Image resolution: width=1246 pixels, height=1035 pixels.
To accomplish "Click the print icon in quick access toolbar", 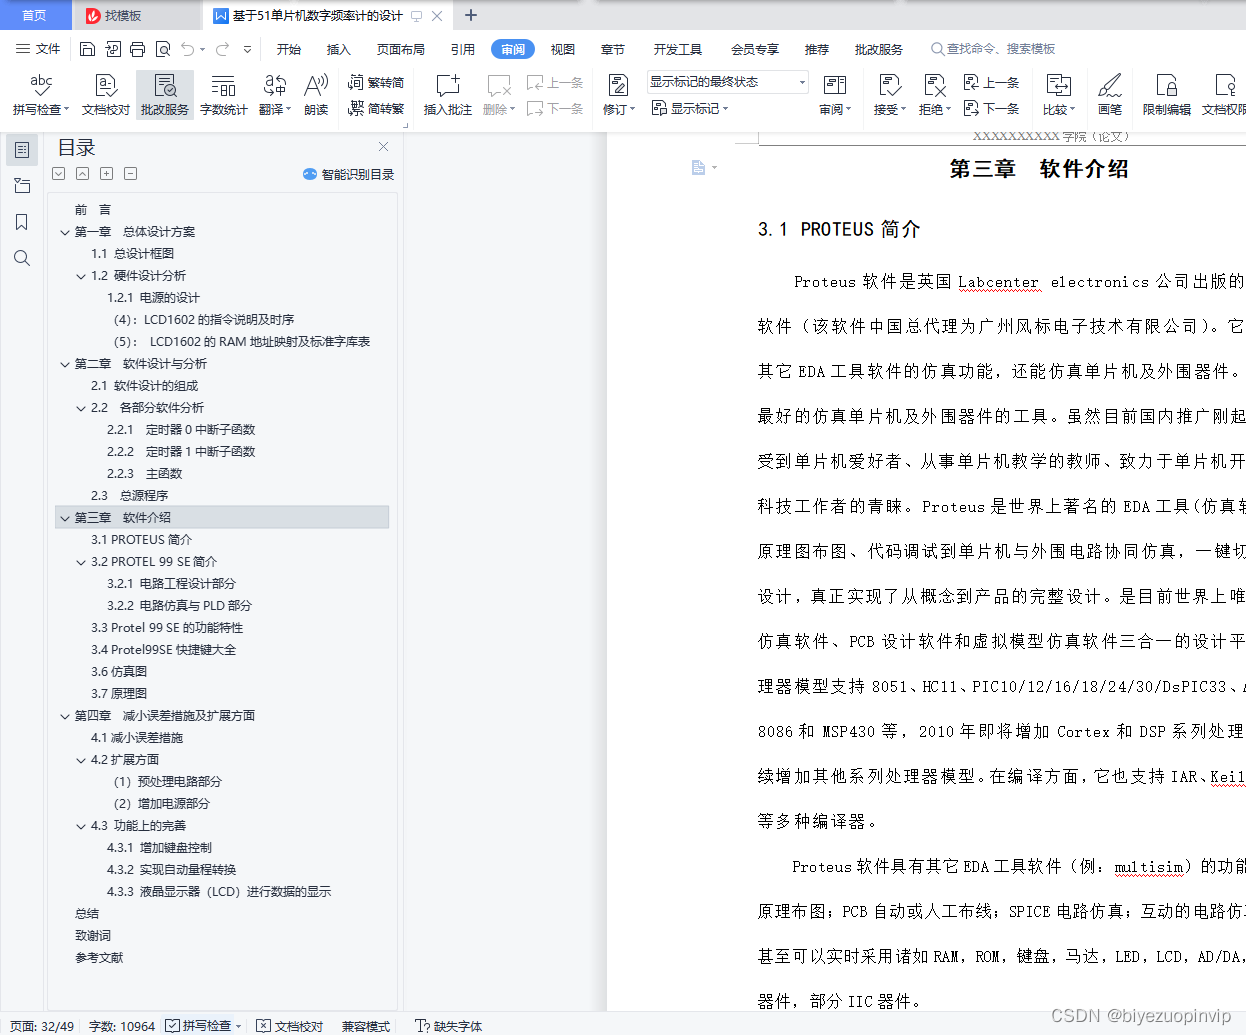I will pos(137,49).
